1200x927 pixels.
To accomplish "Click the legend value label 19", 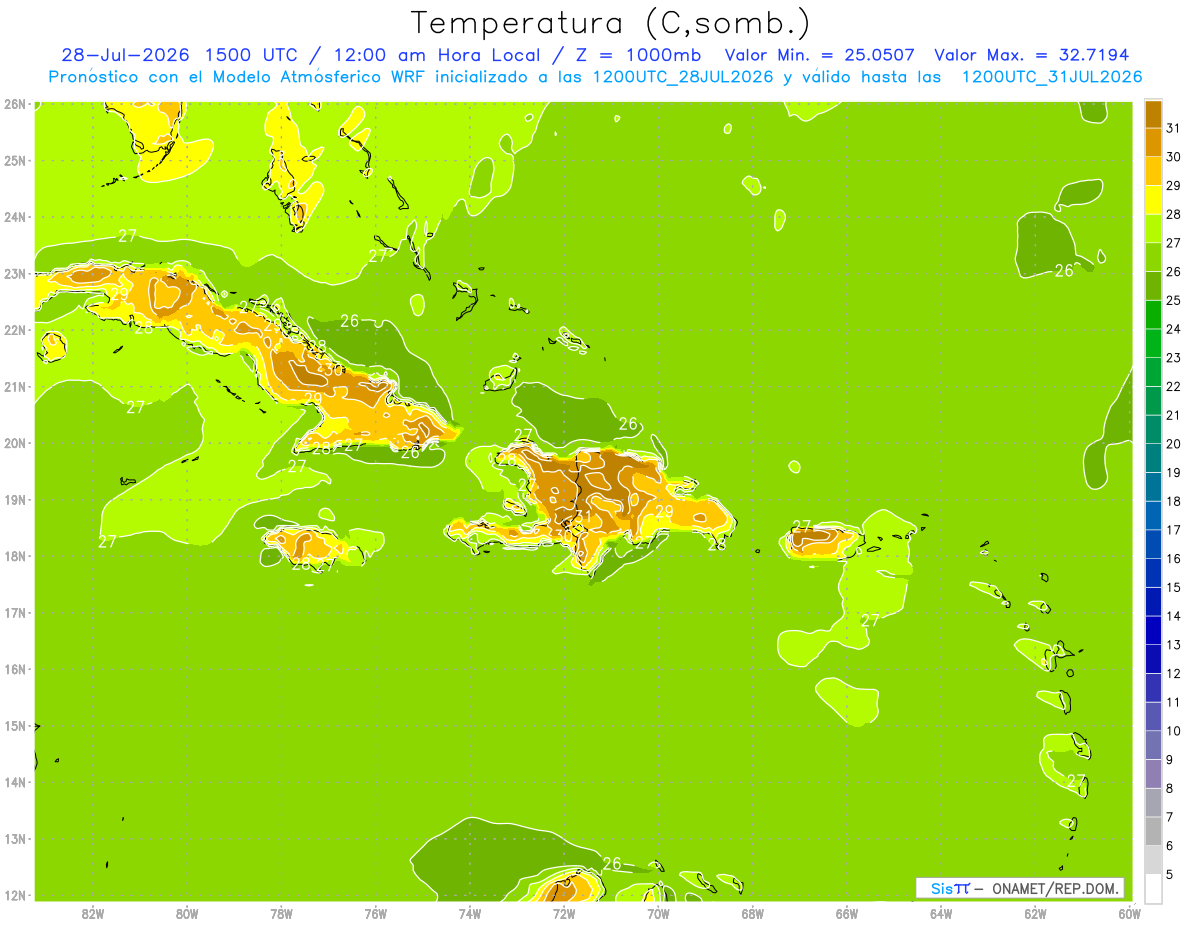I will tap(1174, 472).
